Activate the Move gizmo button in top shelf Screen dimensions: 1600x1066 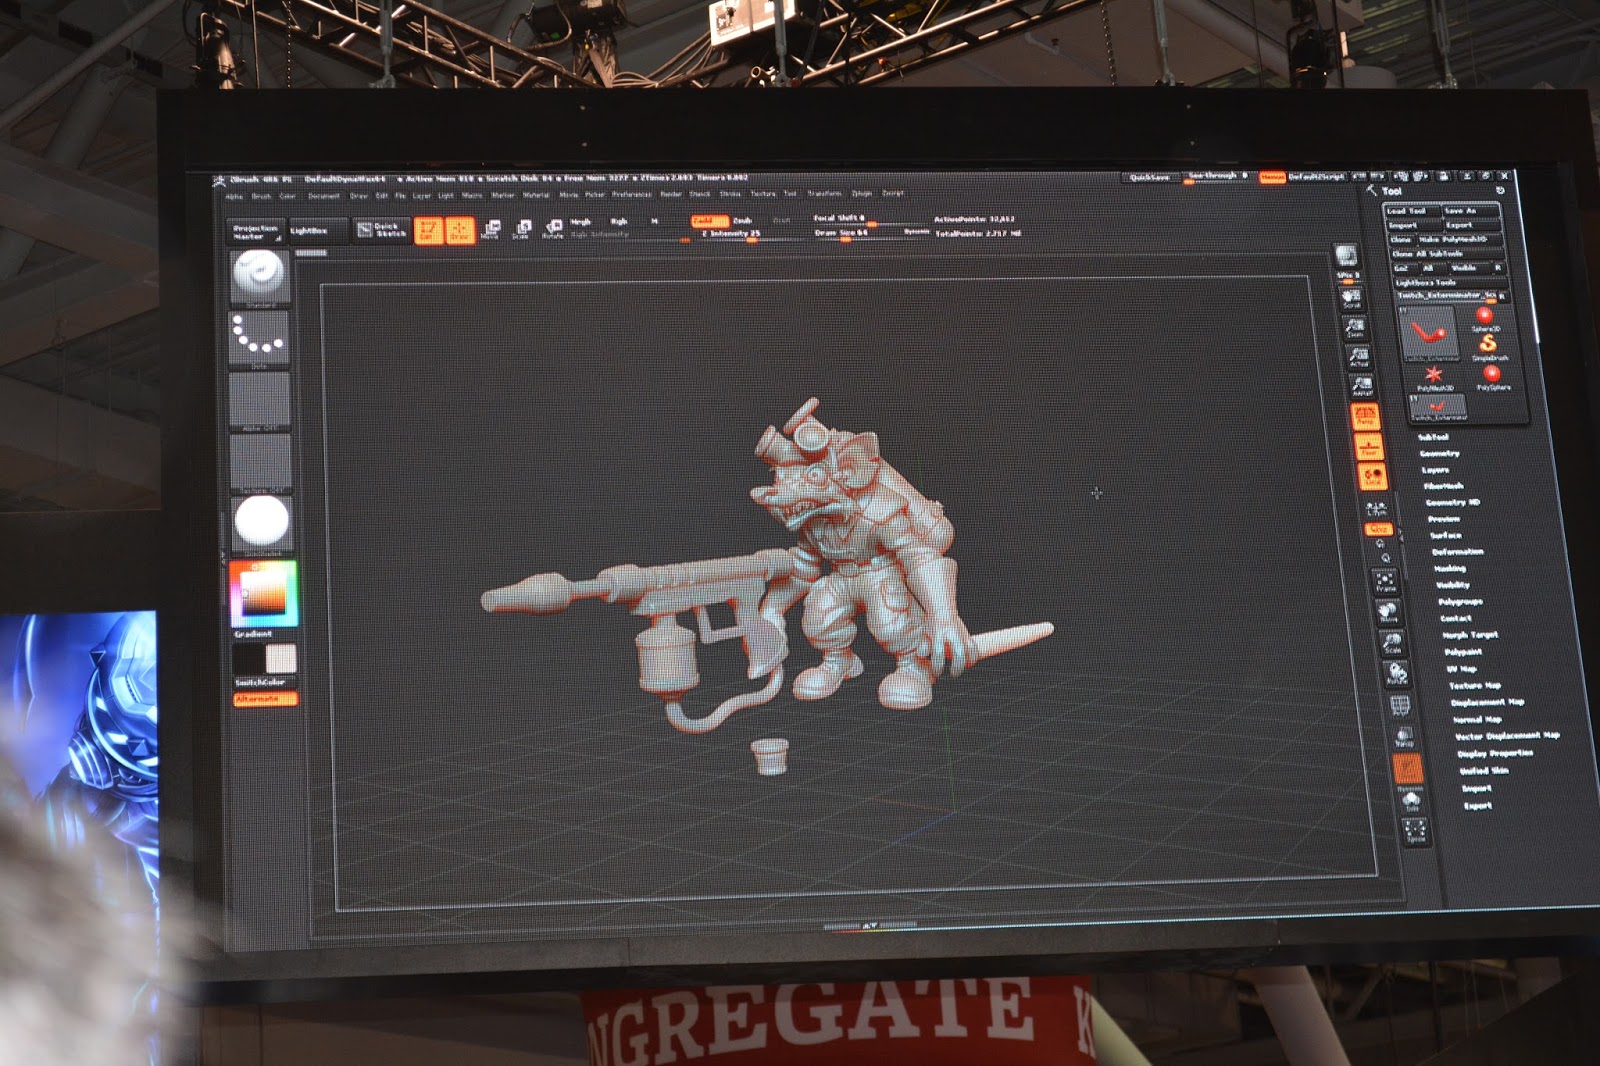(490, 230)
